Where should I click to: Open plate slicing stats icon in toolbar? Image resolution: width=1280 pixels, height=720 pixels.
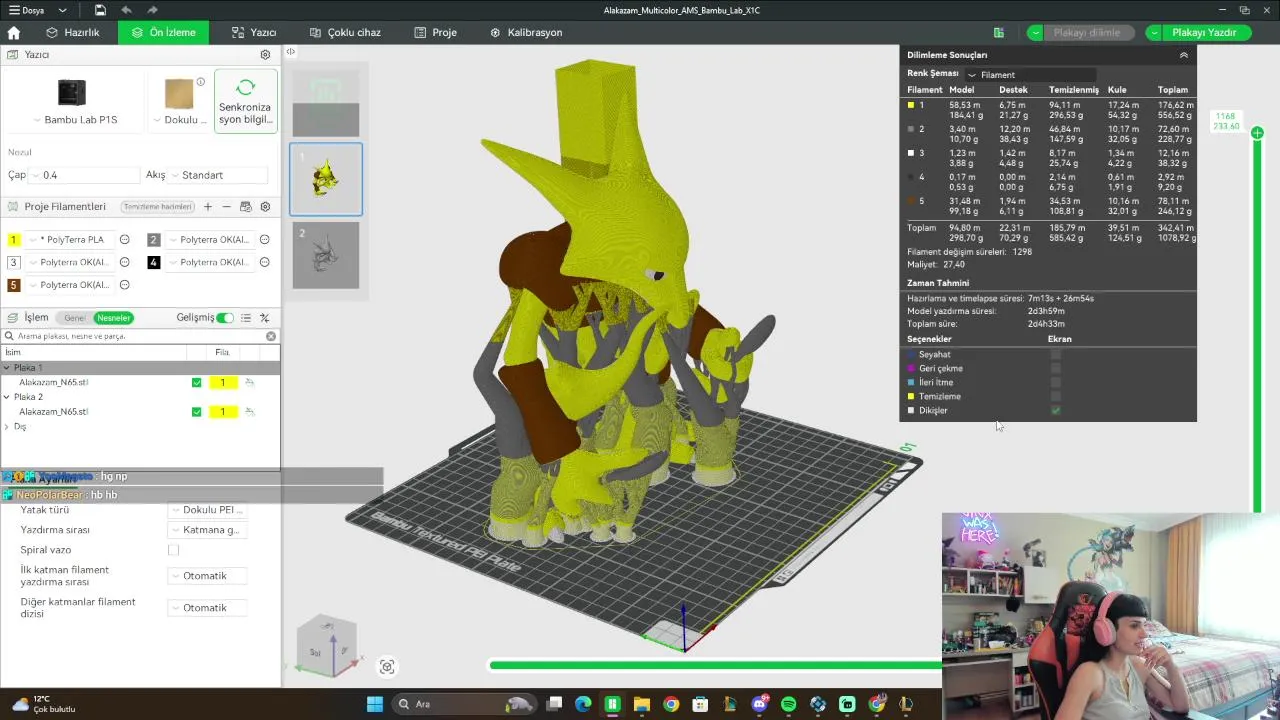[x=998, y=32]
